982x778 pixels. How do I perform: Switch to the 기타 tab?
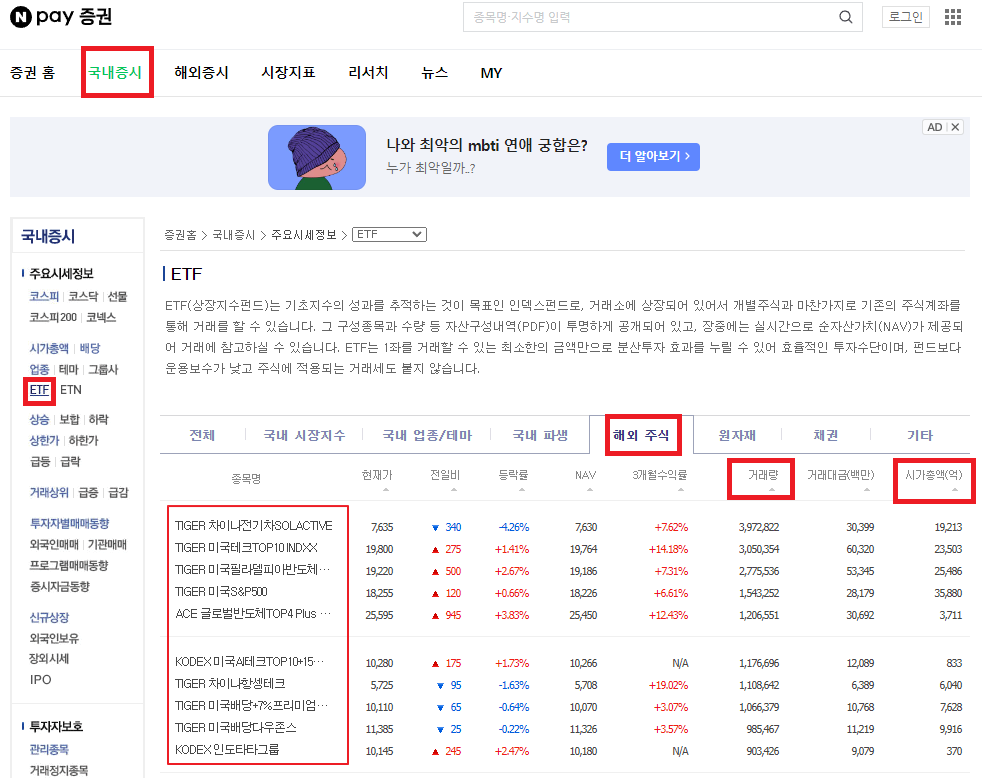(919, 435)
